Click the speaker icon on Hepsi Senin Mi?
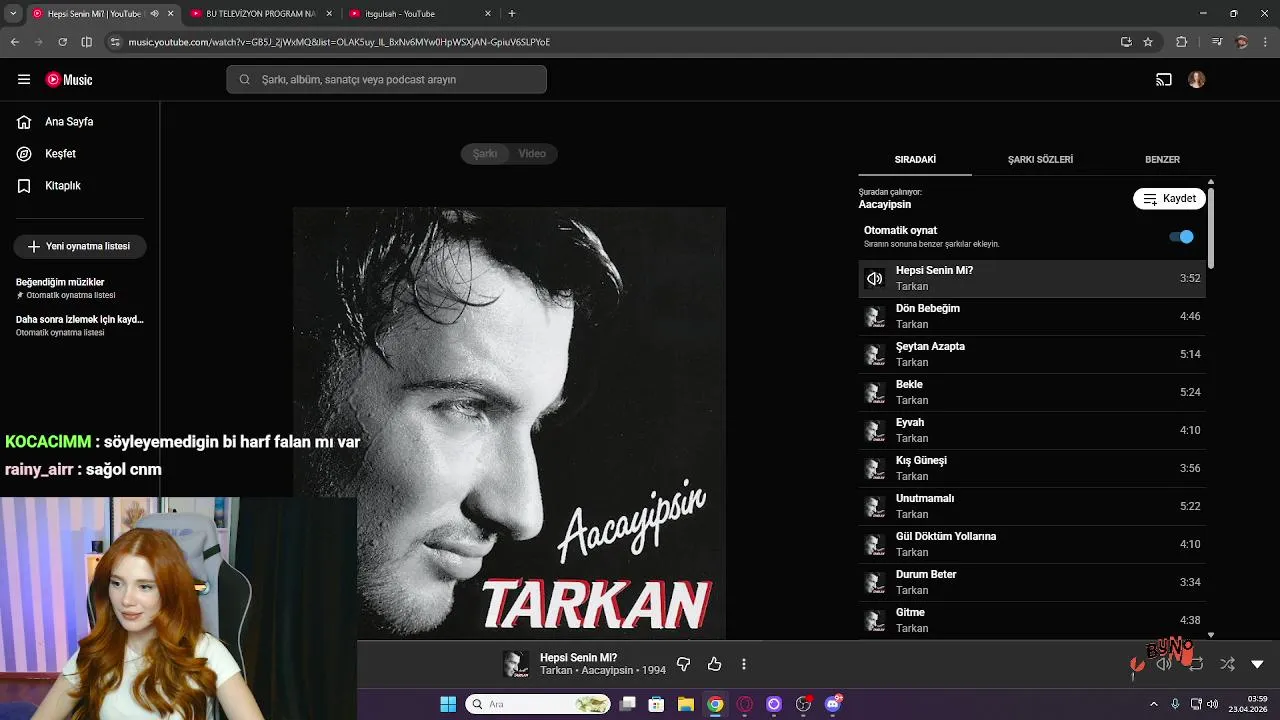The height and width of the screenshot is (720, 1280). click(x=875, y=279)
